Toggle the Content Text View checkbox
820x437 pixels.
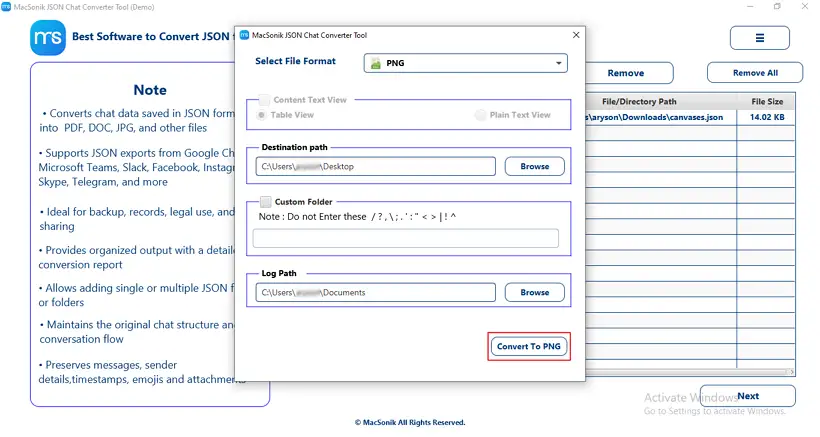point(265,100)
